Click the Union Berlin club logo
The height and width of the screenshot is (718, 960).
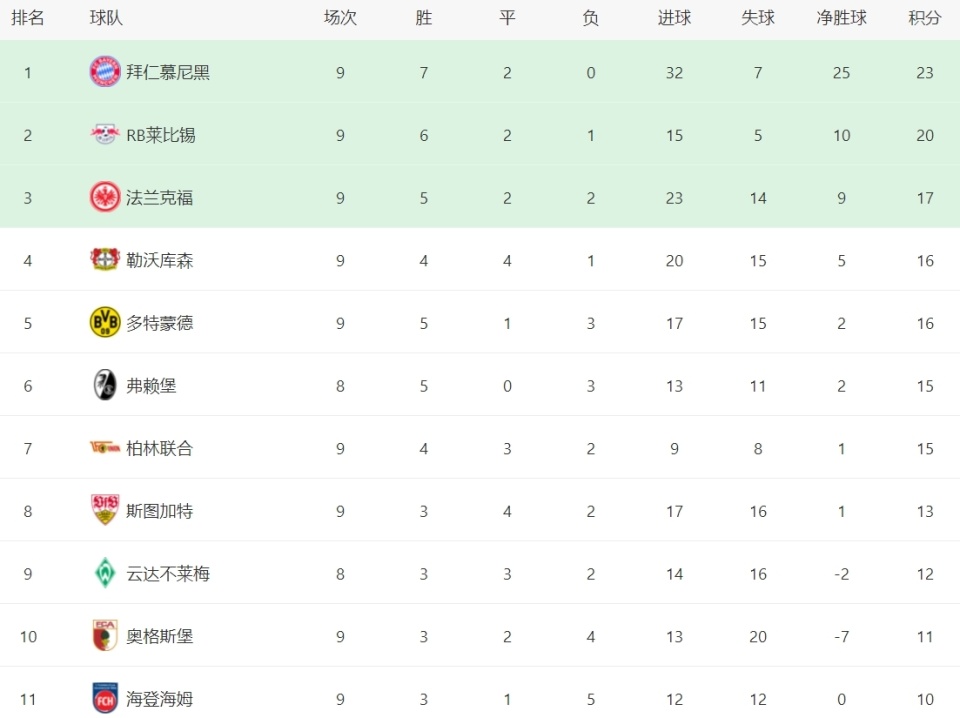105,447
